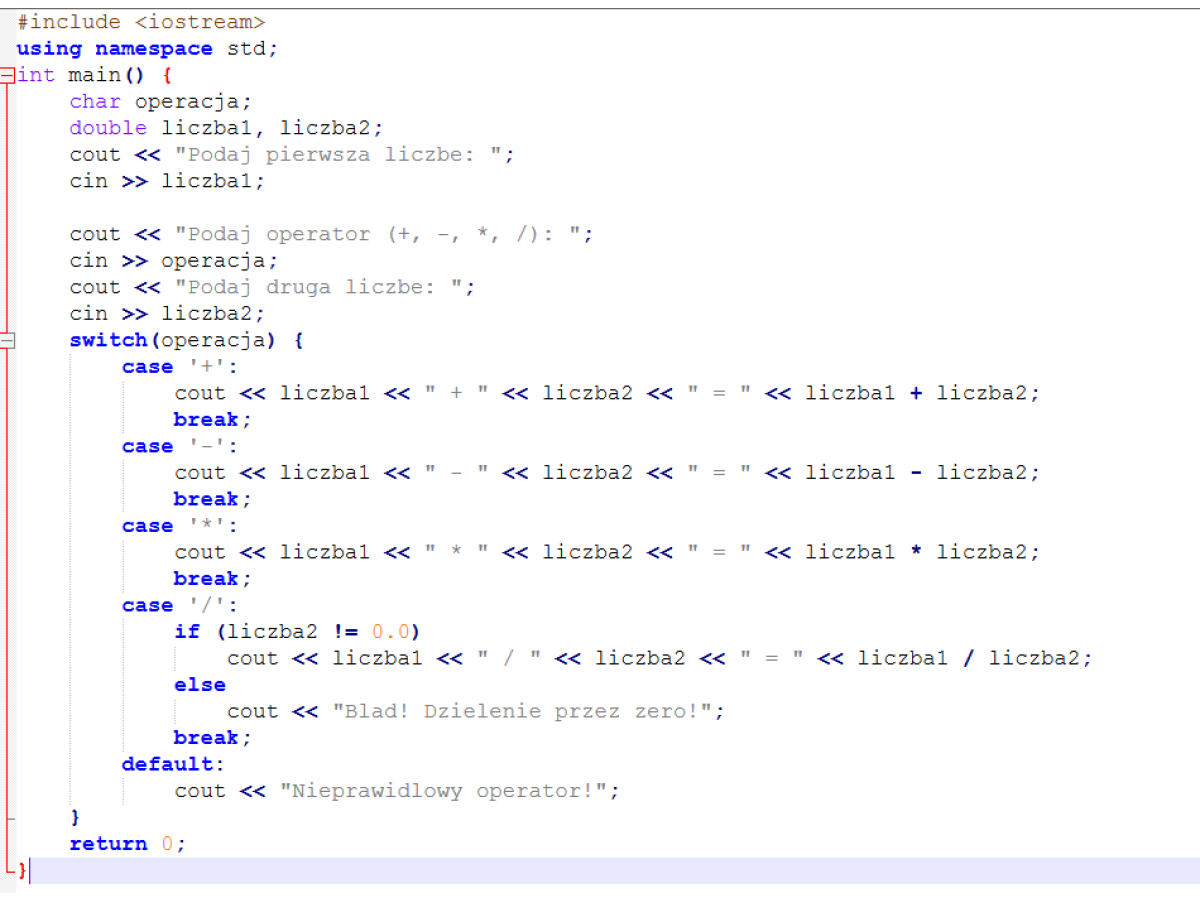Click the case '*' label
The height and width of the screenshot is (900, 1200).
click(x=174, y=526)
